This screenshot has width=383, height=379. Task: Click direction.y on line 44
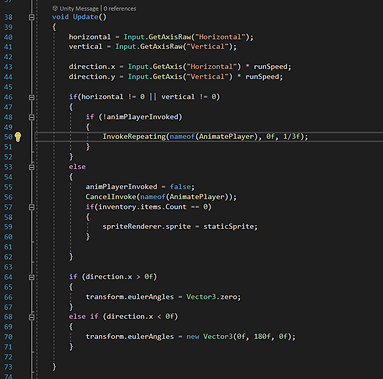pos(92,77)
